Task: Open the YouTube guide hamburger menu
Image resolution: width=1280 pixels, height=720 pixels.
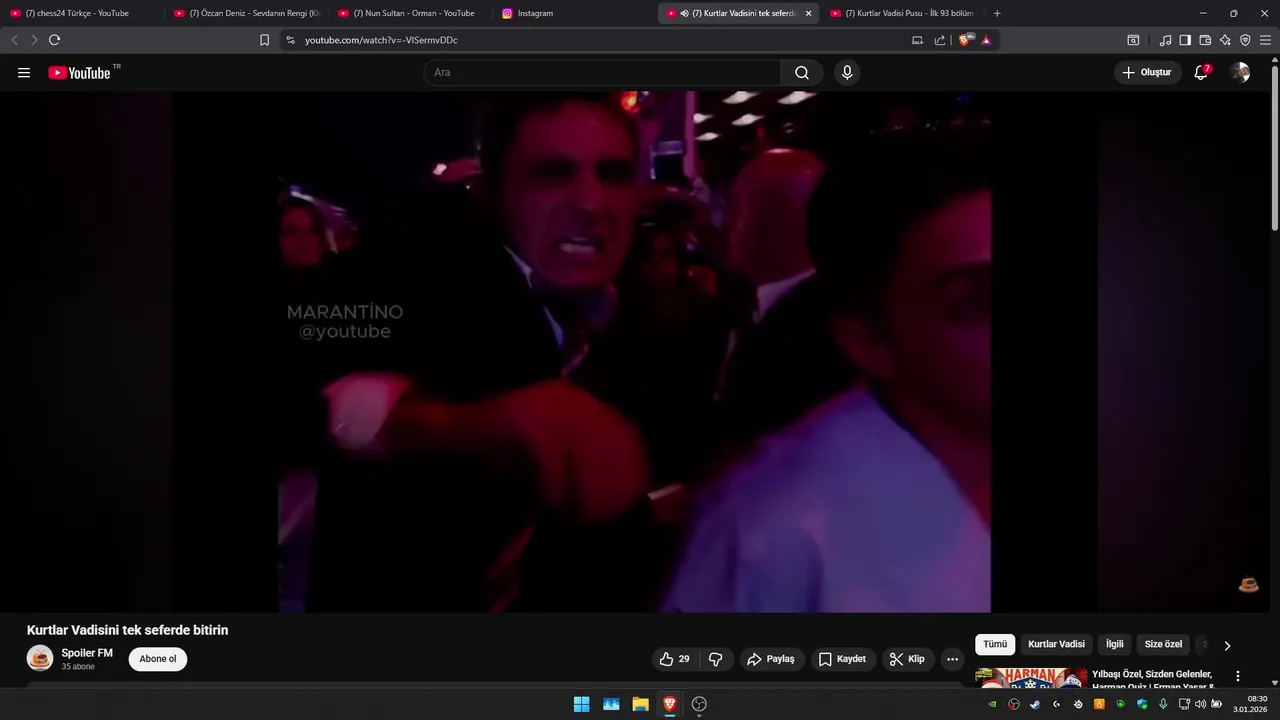Action: [x=24, y=73]
